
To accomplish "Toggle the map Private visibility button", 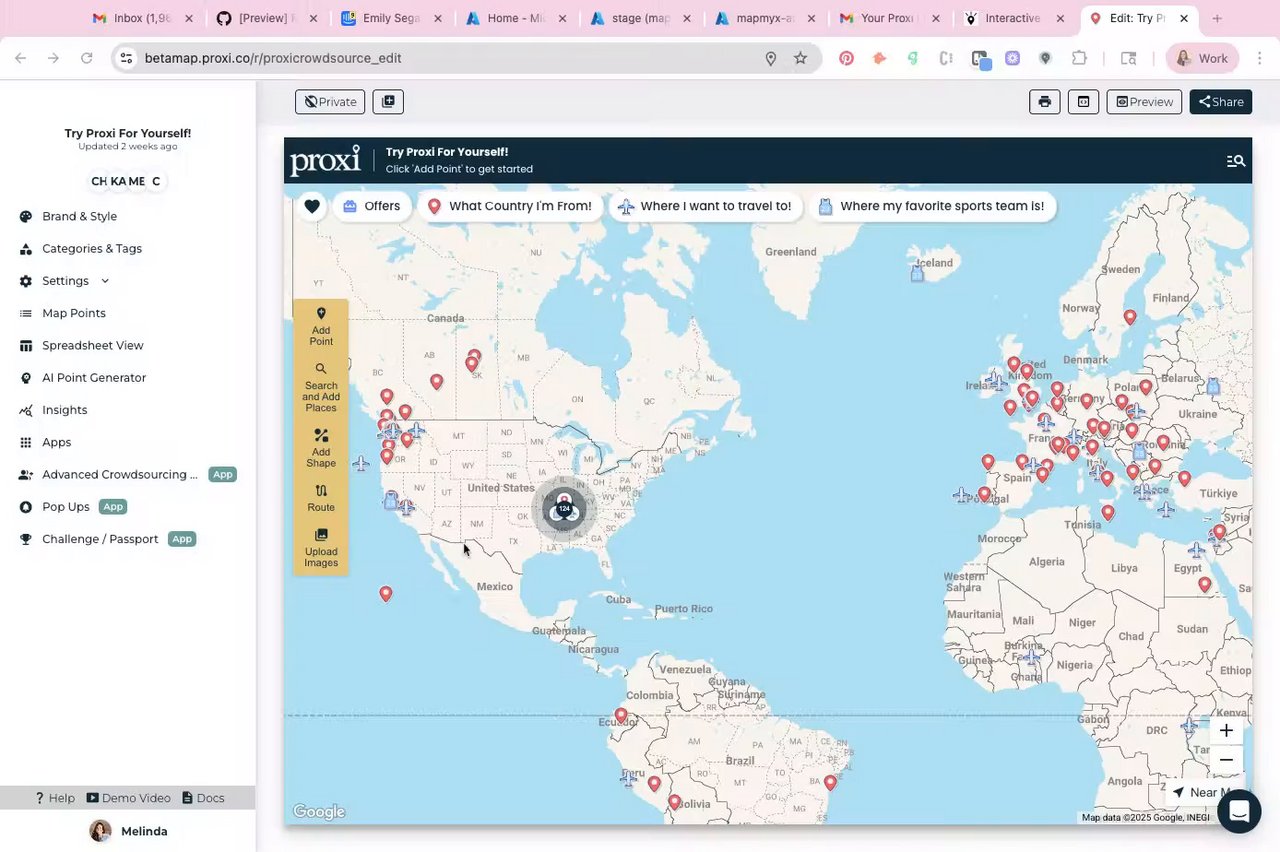I will 330,101.
